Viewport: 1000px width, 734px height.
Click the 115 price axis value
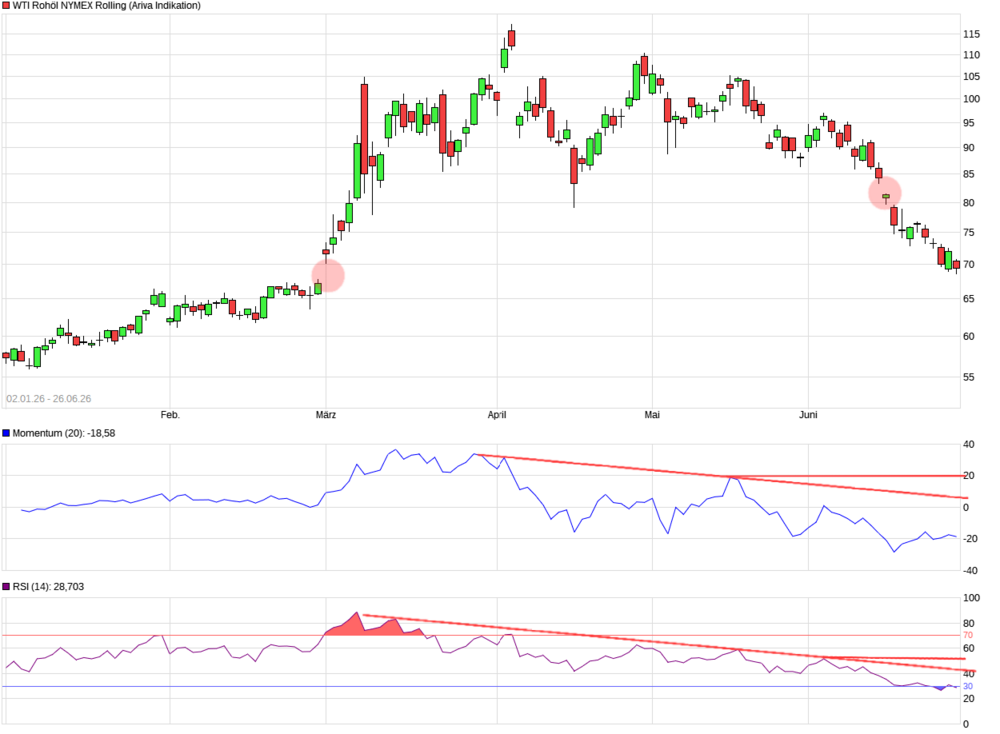(x=971, y=34)
